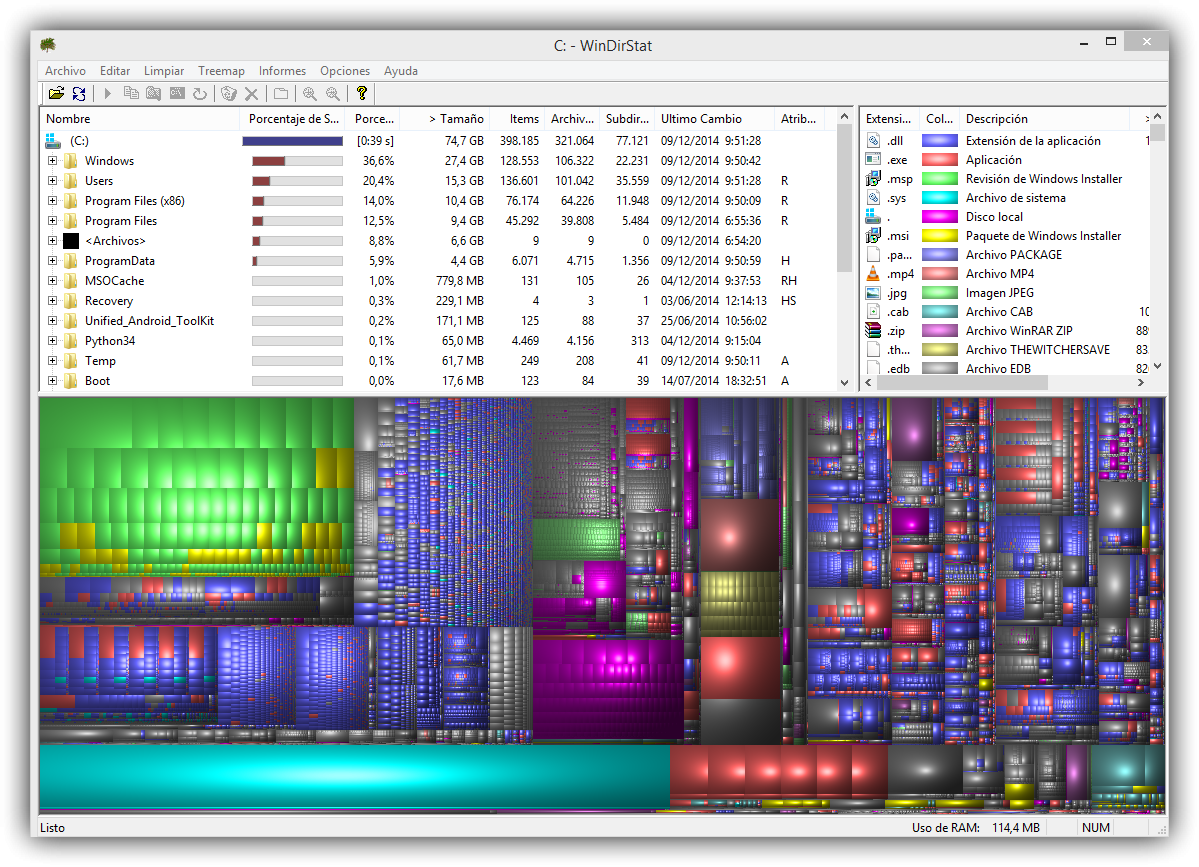Sort by the Tamaño column header
Image resolution: width=1199 pixels, height=867 pixels.
coord(456,119)
